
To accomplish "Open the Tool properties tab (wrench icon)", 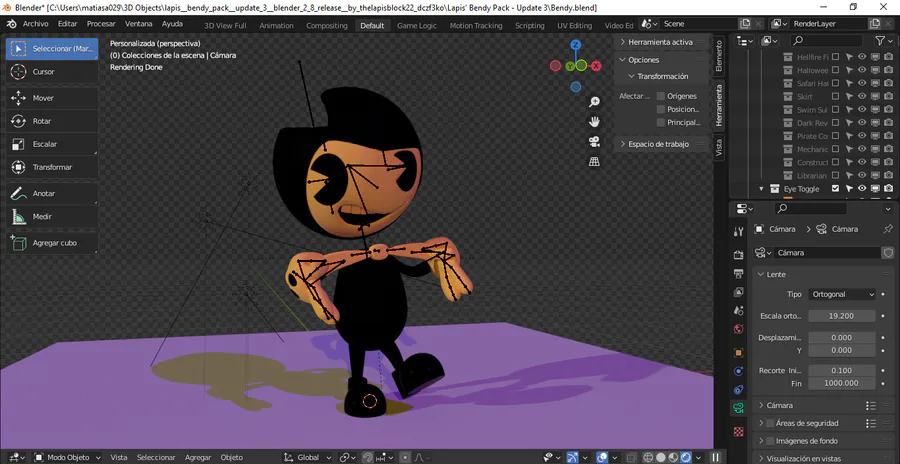I will [739, 231].
